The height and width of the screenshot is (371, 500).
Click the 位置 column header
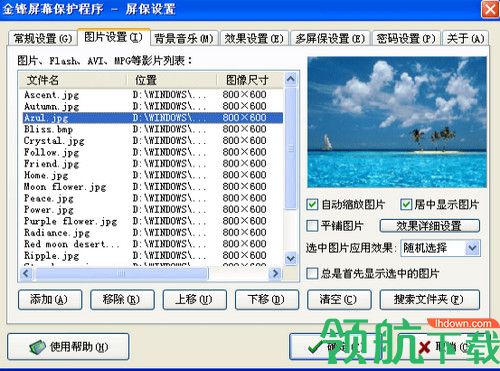pos(171,80)
